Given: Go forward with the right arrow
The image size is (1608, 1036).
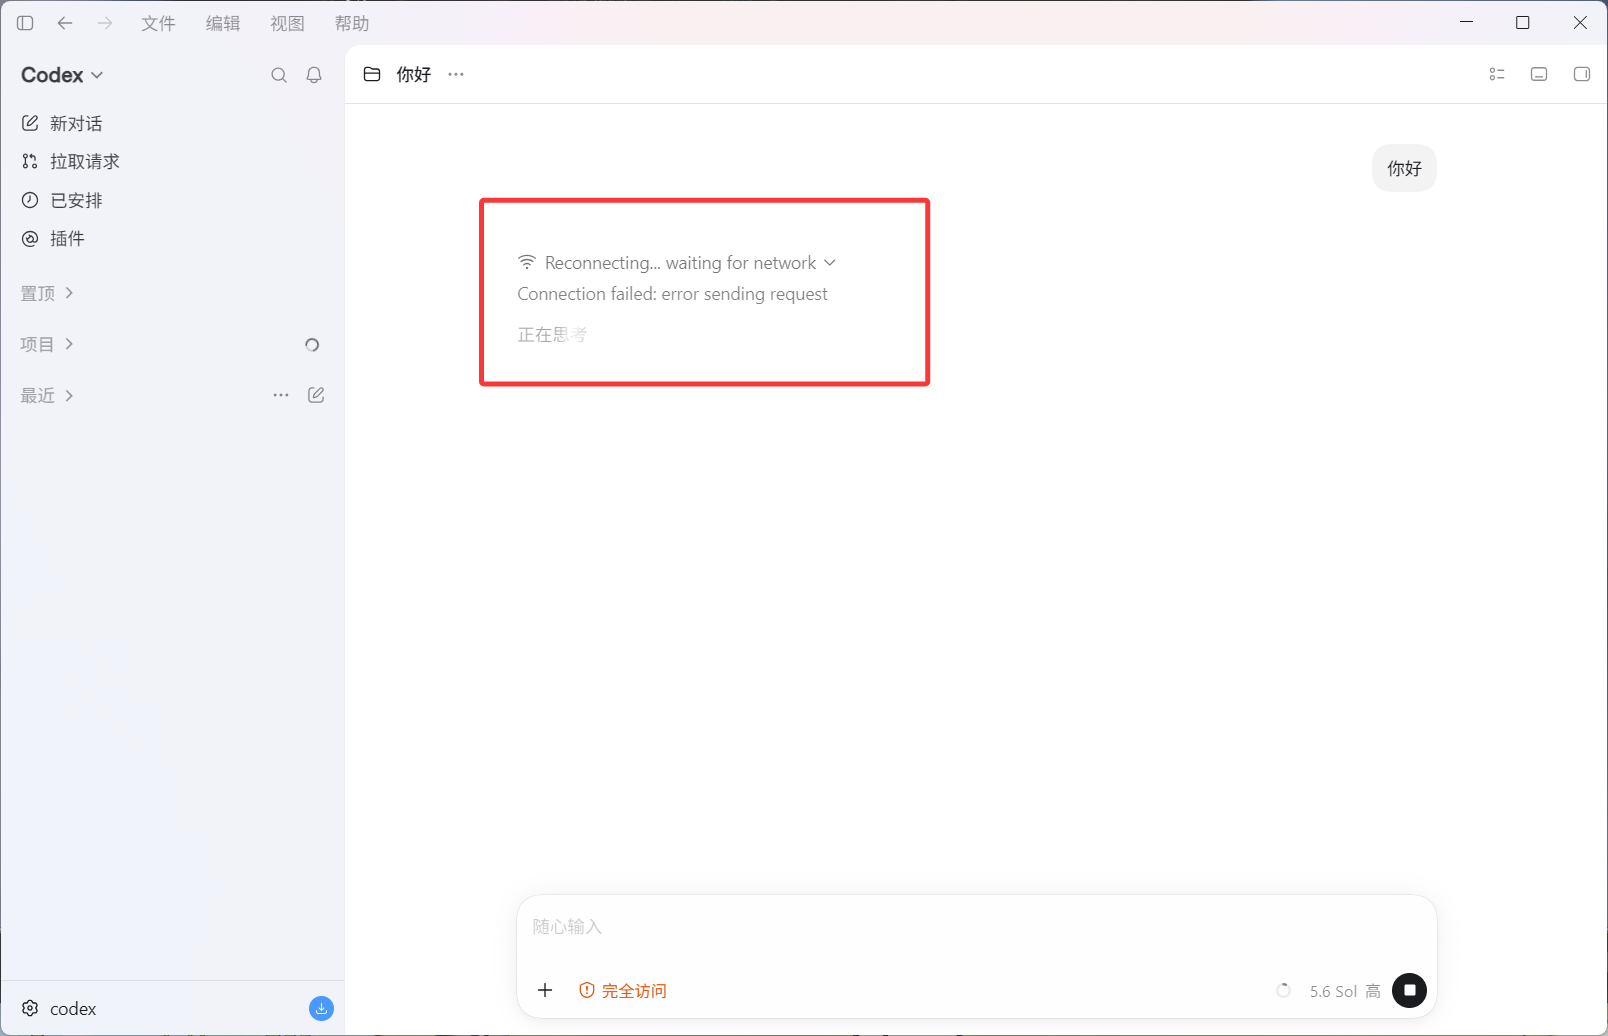Looking at the screenshot, I should click(105, 23).
